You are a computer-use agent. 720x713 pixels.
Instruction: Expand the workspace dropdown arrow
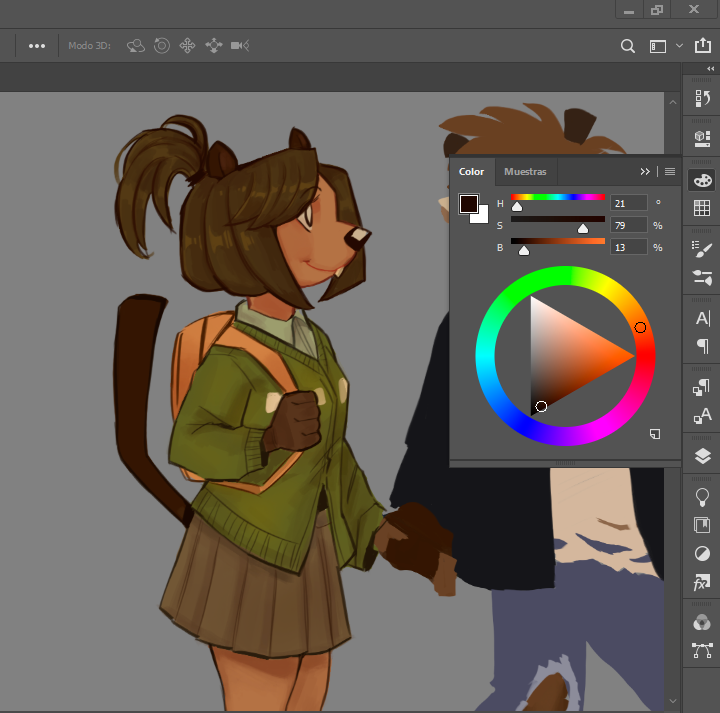pos(680,46)
